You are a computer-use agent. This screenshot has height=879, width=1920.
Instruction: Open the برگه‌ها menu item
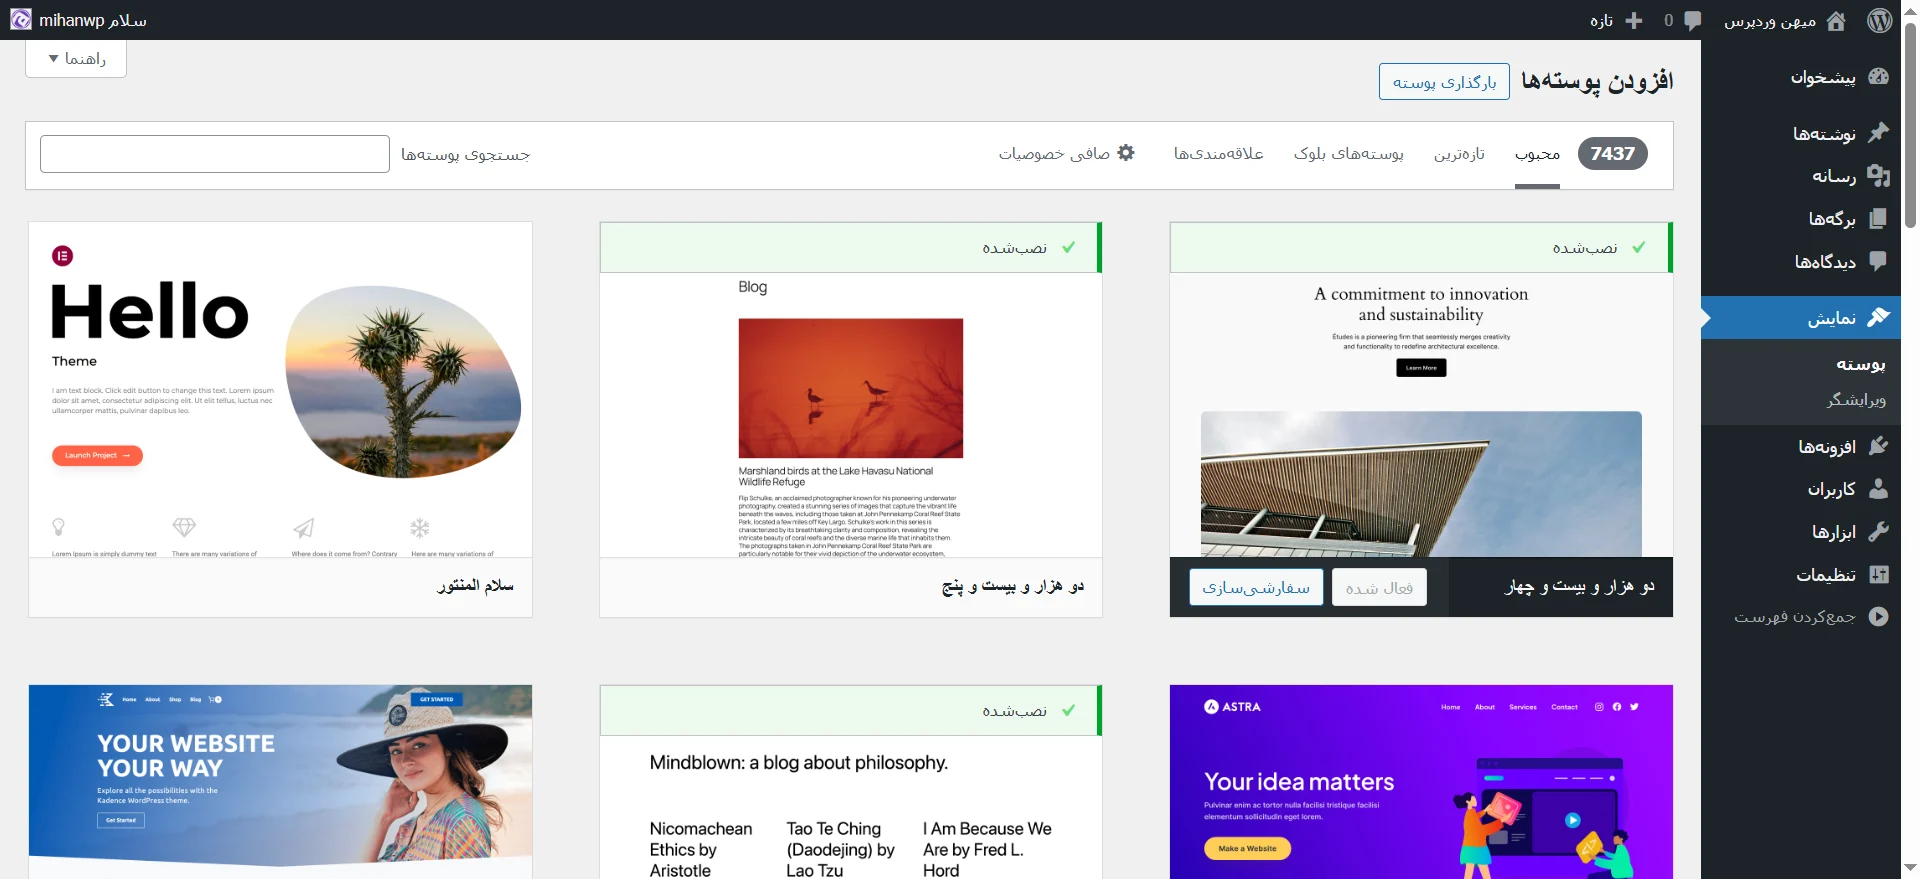[1801, 218]
